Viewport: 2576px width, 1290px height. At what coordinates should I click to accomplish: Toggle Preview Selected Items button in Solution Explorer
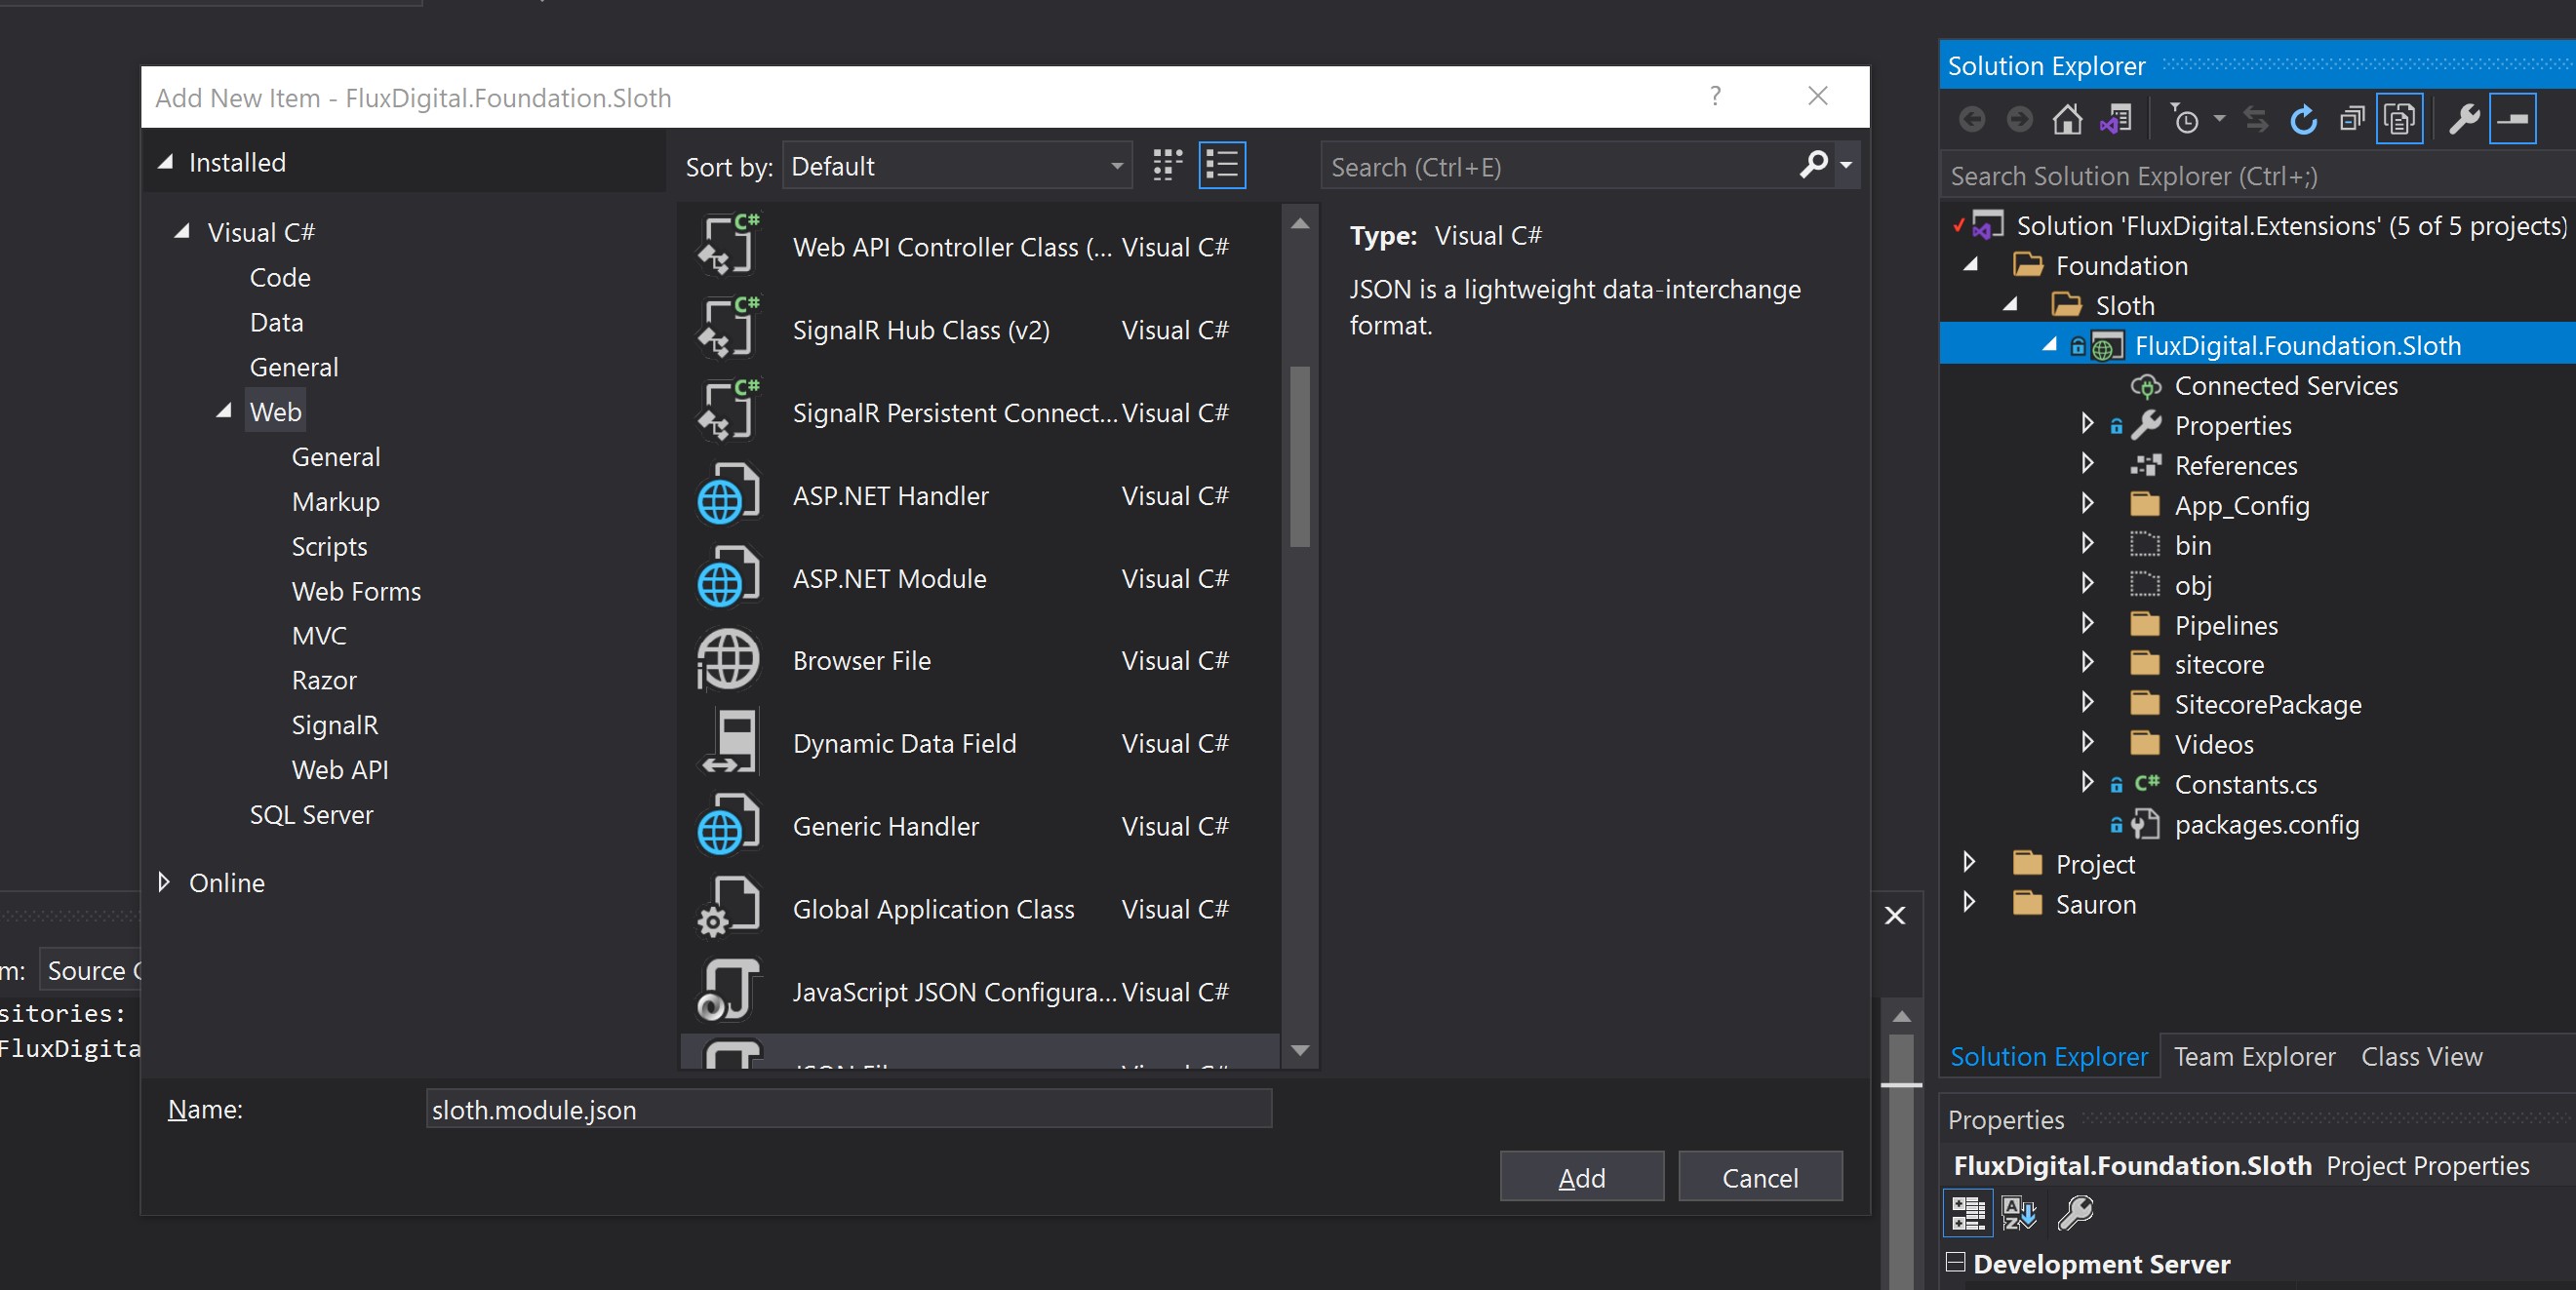click(2513, 120)
